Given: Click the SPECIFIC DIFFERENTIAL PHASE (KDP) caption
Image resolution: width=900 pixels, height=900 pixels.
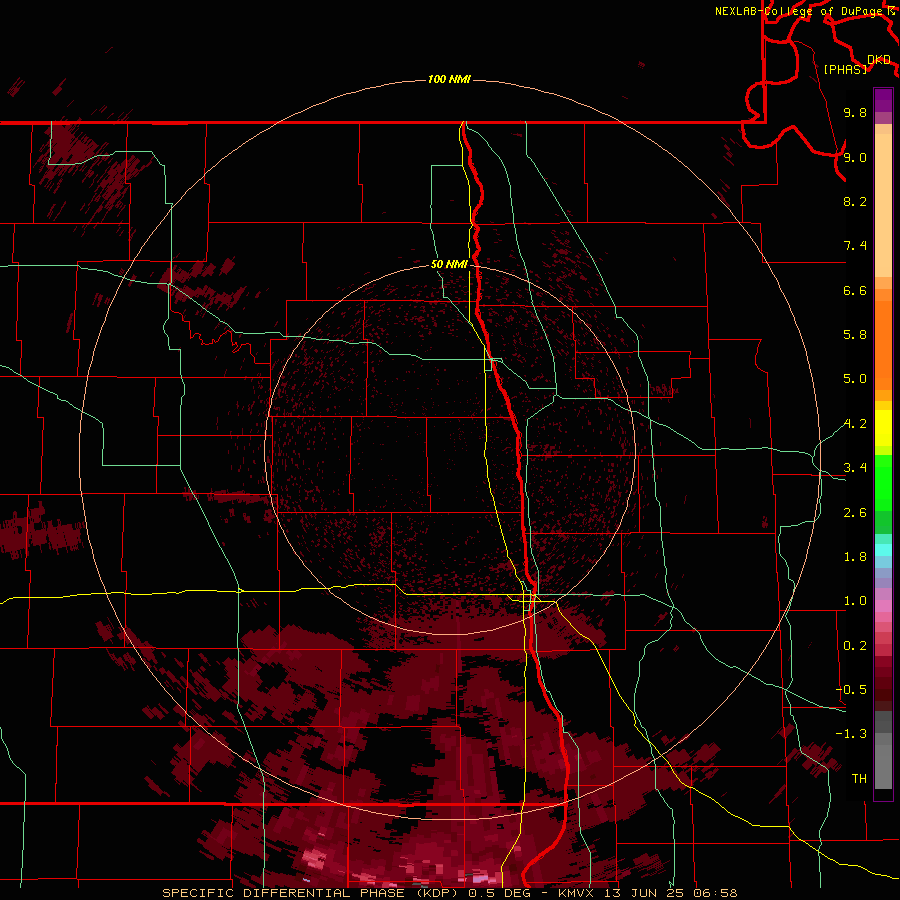Looking at the screenshot, I should [x=312, y=893].
